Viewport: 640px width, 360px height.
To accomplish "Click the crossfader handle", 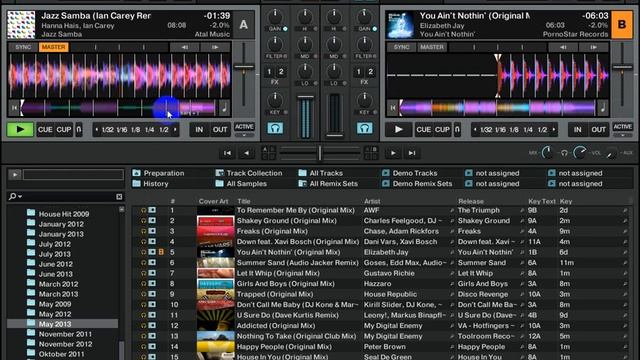I will click(320, 153).
